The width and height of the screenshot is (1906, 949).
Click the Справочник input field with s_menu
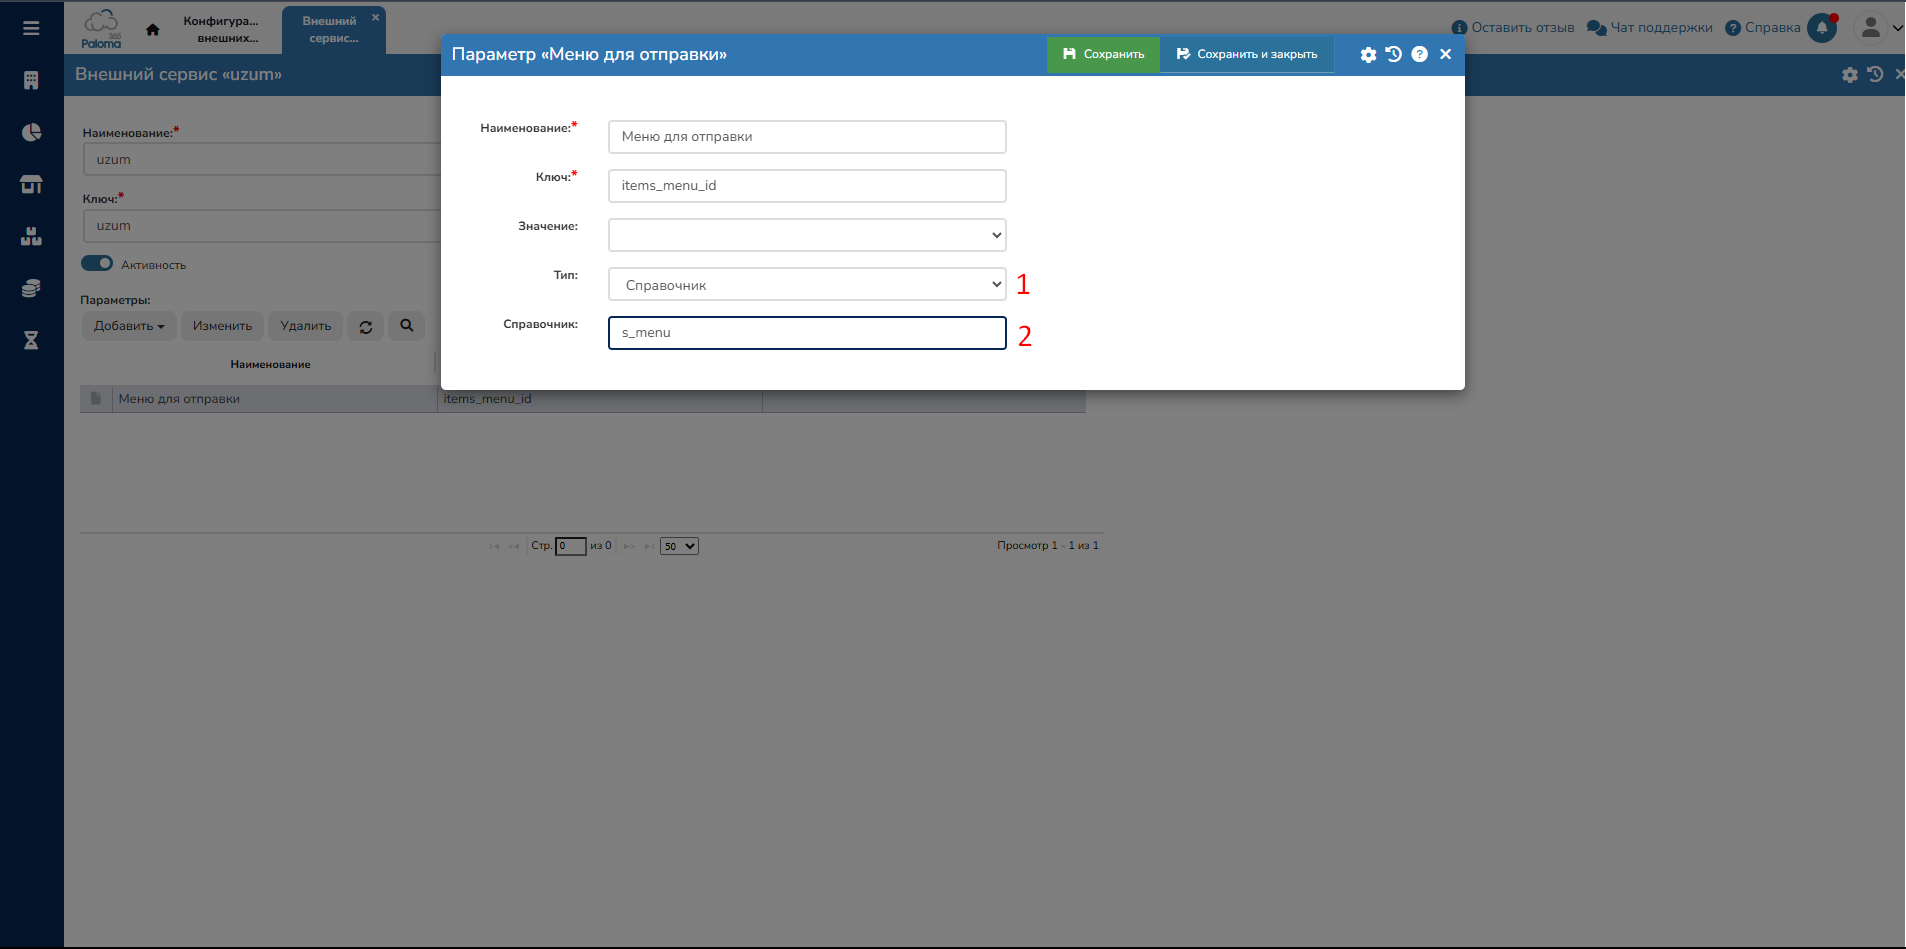806,333
